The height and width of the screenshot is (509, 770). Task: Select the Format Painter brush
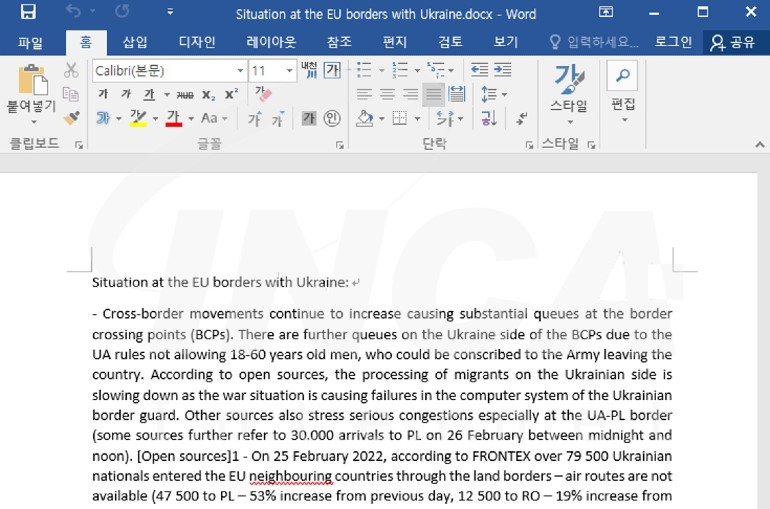coord(71,118)
